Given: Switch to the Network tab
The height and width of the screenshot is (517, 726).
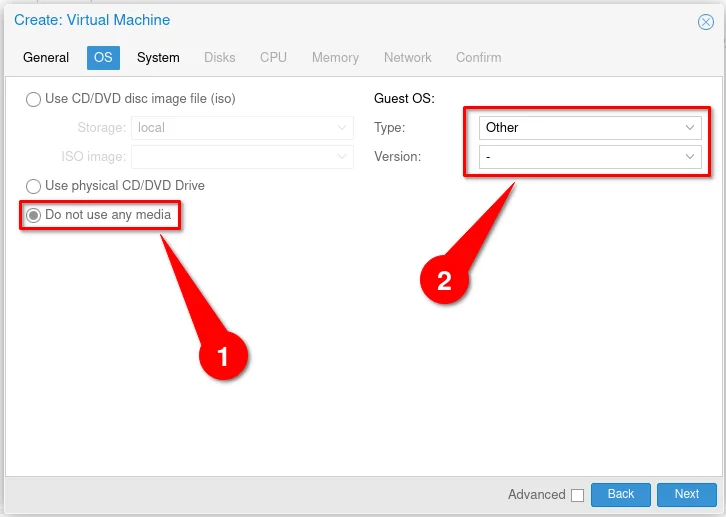Looking at the screenshot, I should click(x=407, y=57).
